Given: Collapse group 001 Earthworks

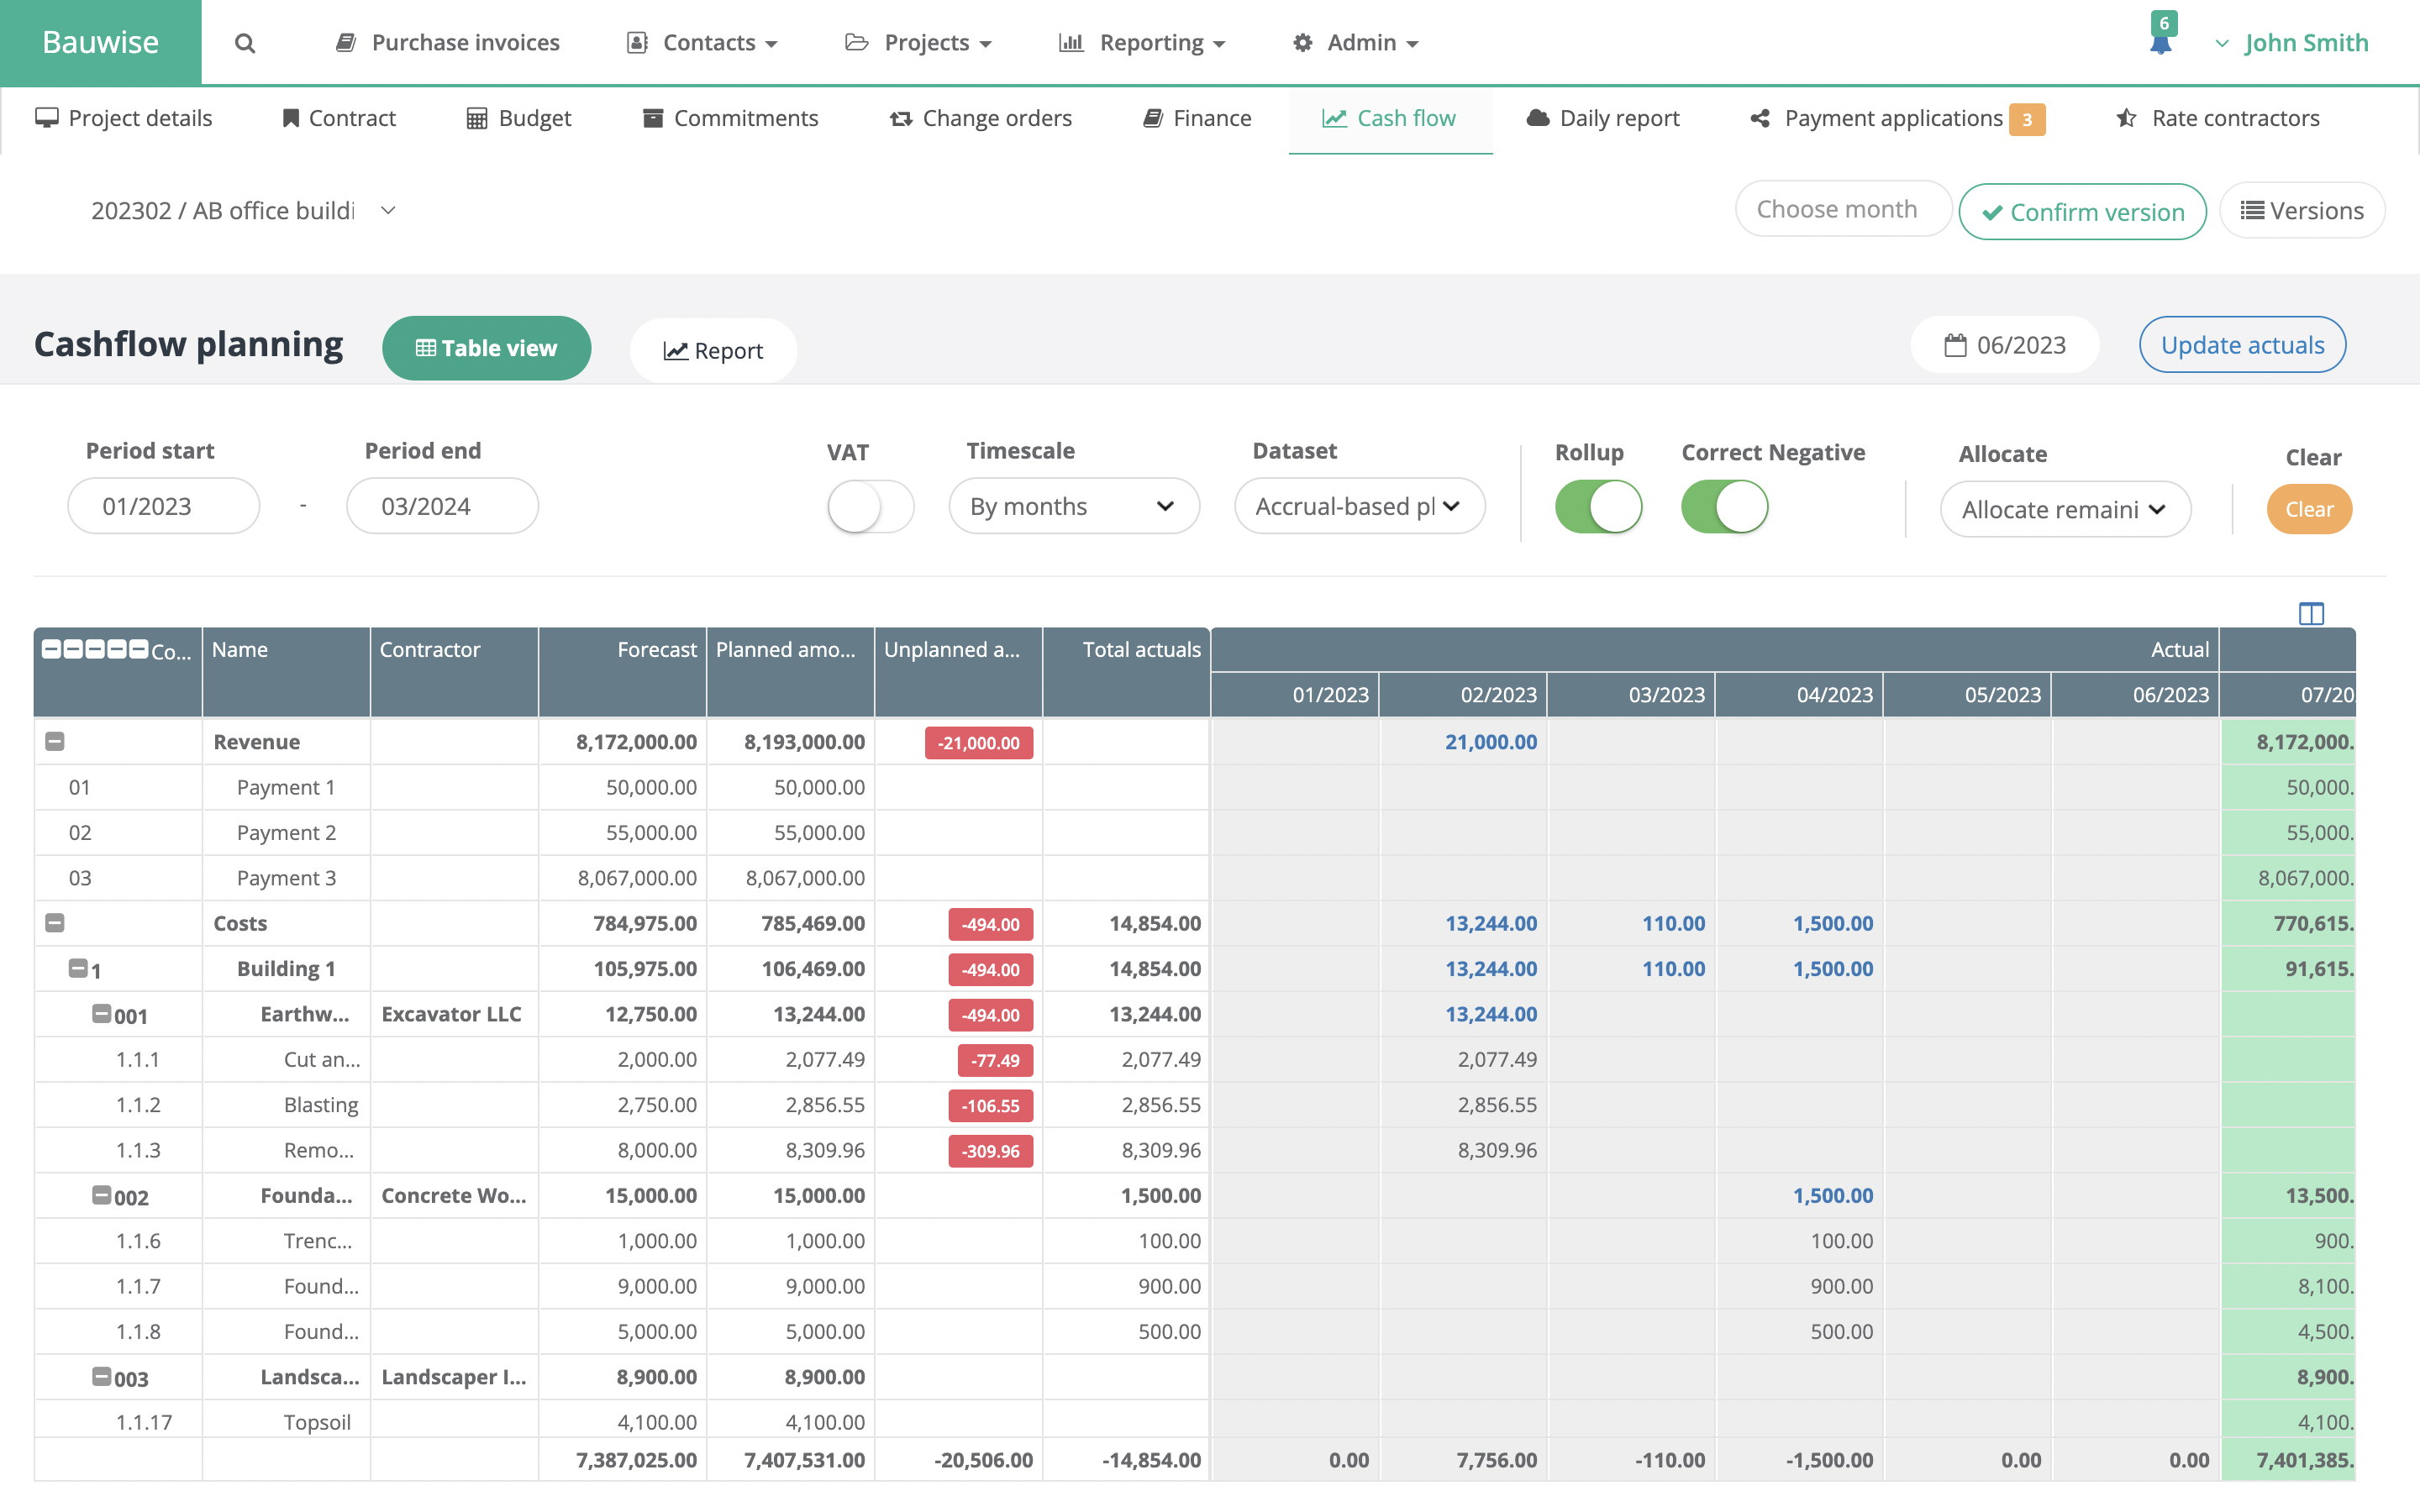Looking at the screenshot, I should click(x=101, y=1013).
